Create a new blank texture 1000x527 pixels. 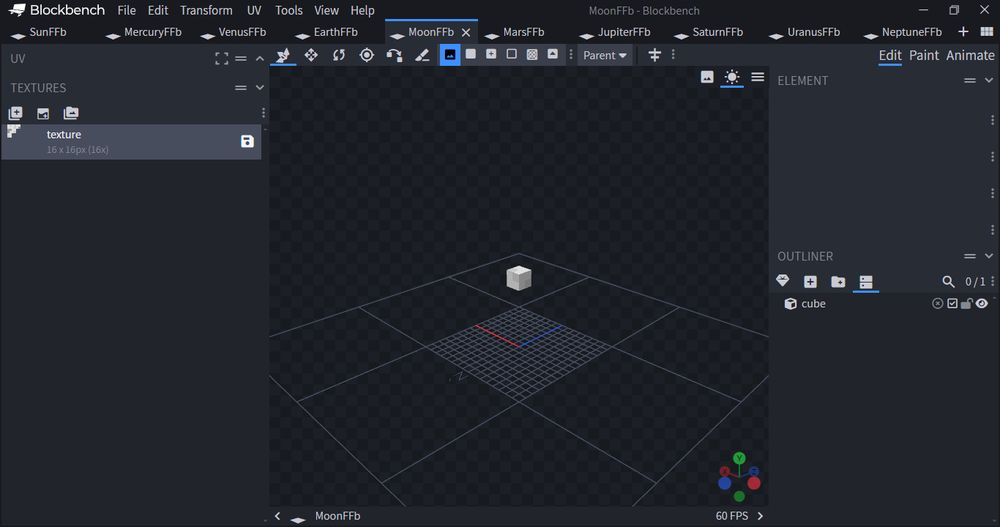(x=15, y=114)
